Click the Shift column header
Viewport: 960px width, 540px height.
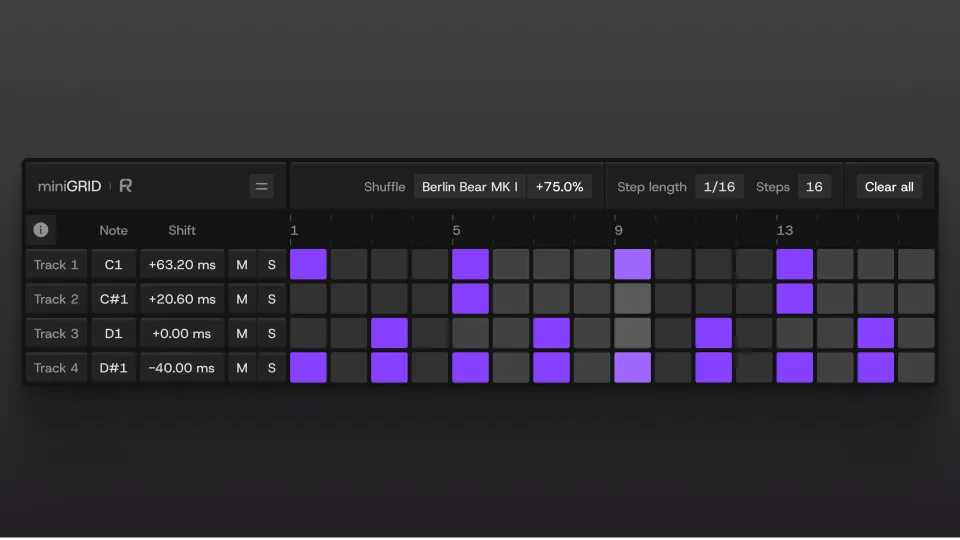click(x=182, y=230)
